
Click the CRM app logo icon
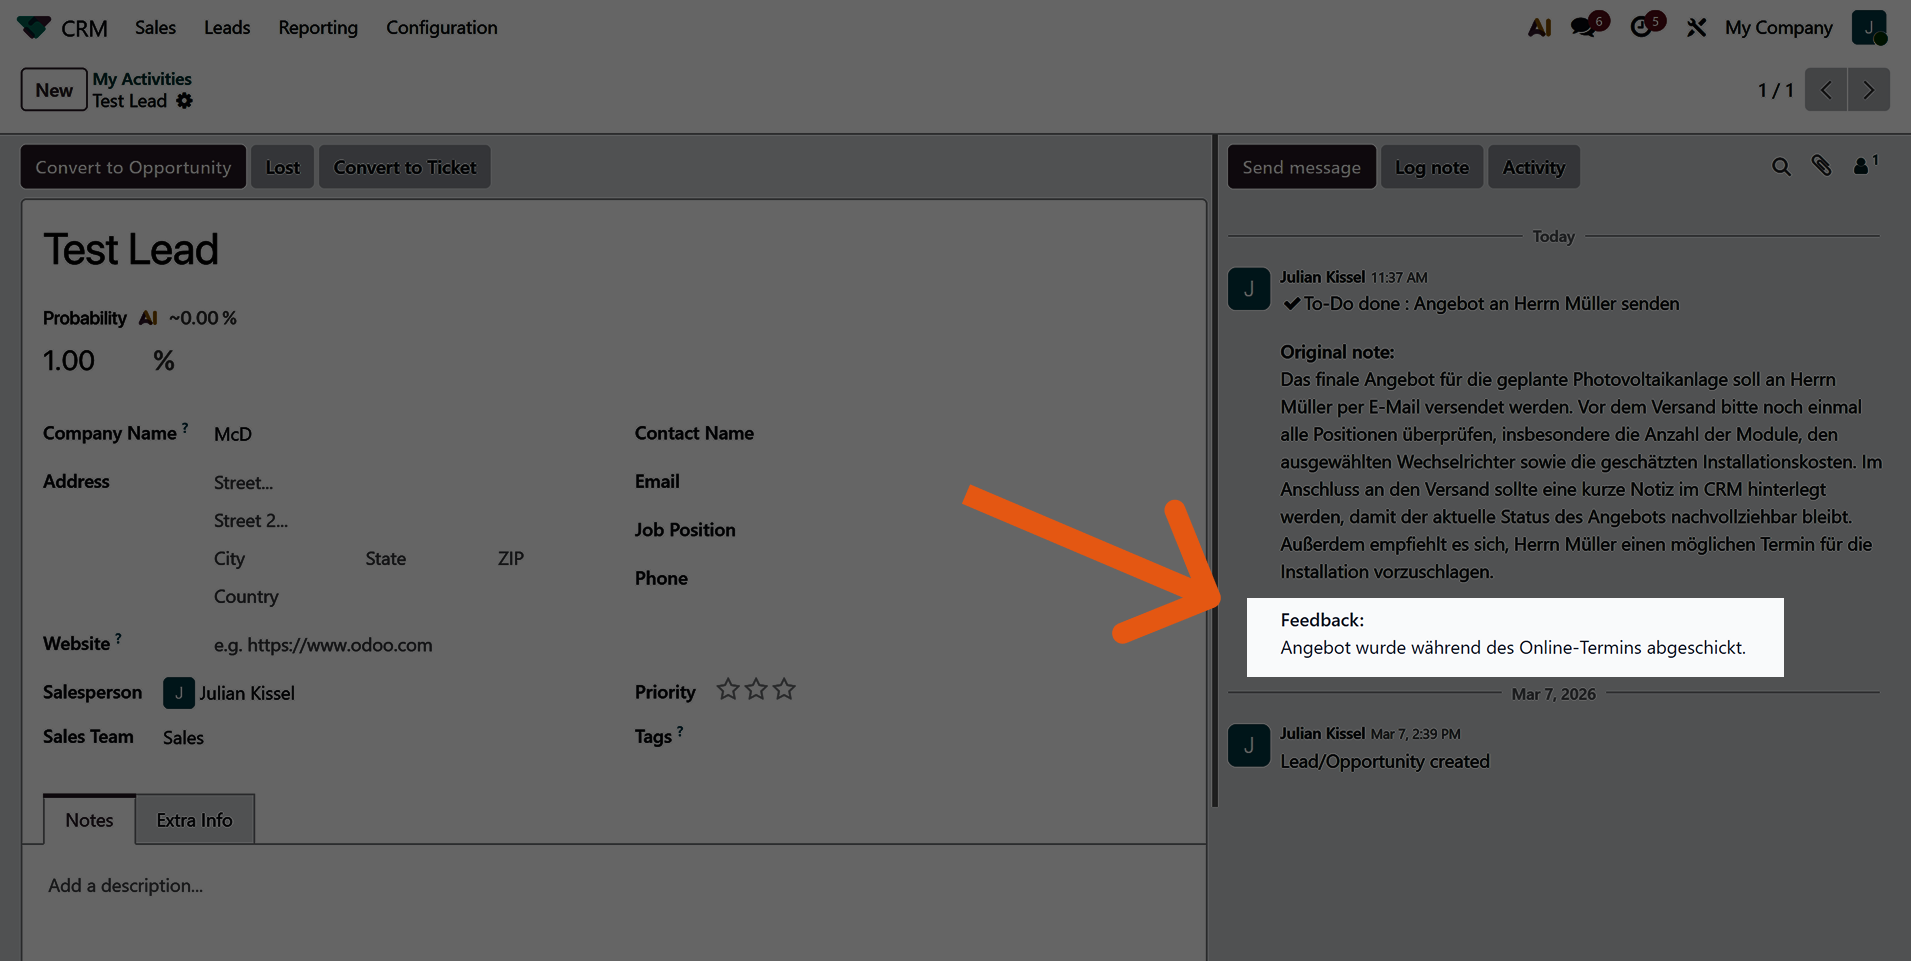[x=34, y=27]
